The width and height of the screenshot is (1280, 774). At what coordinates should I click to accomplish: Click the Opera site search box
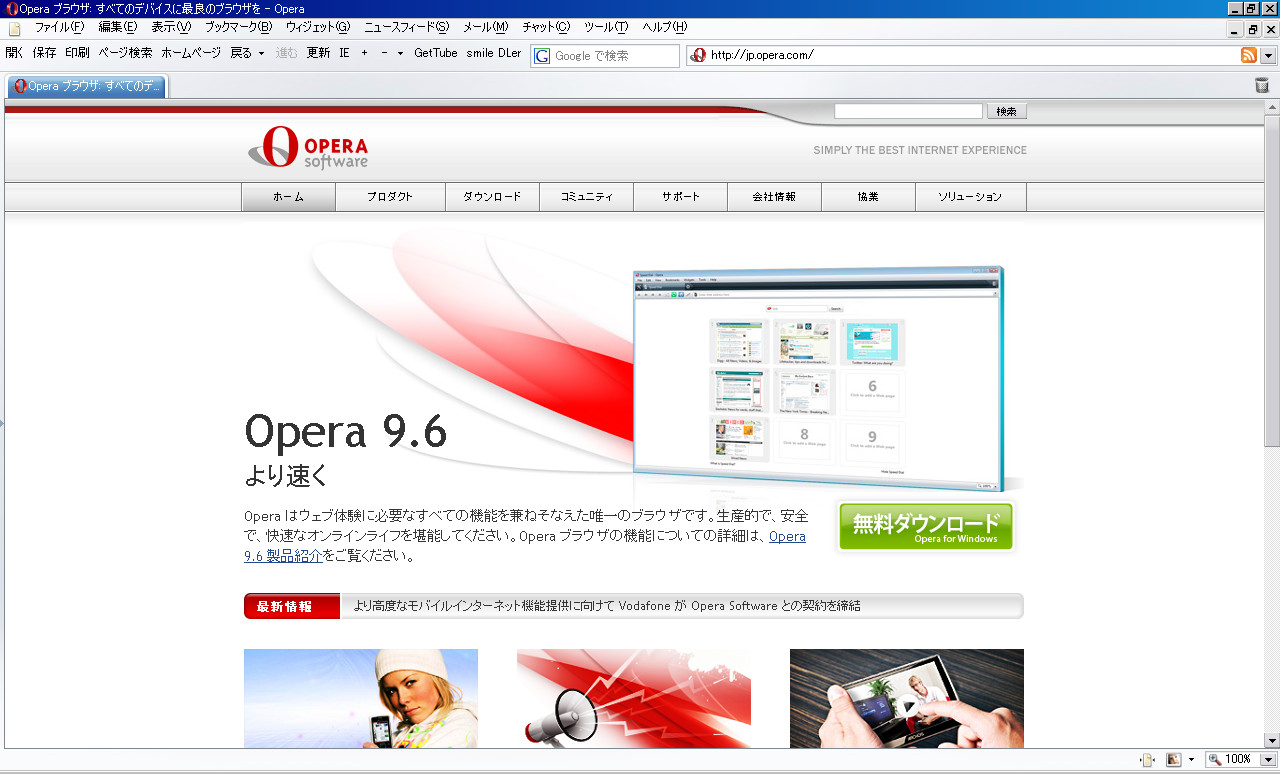click(909, 111)
